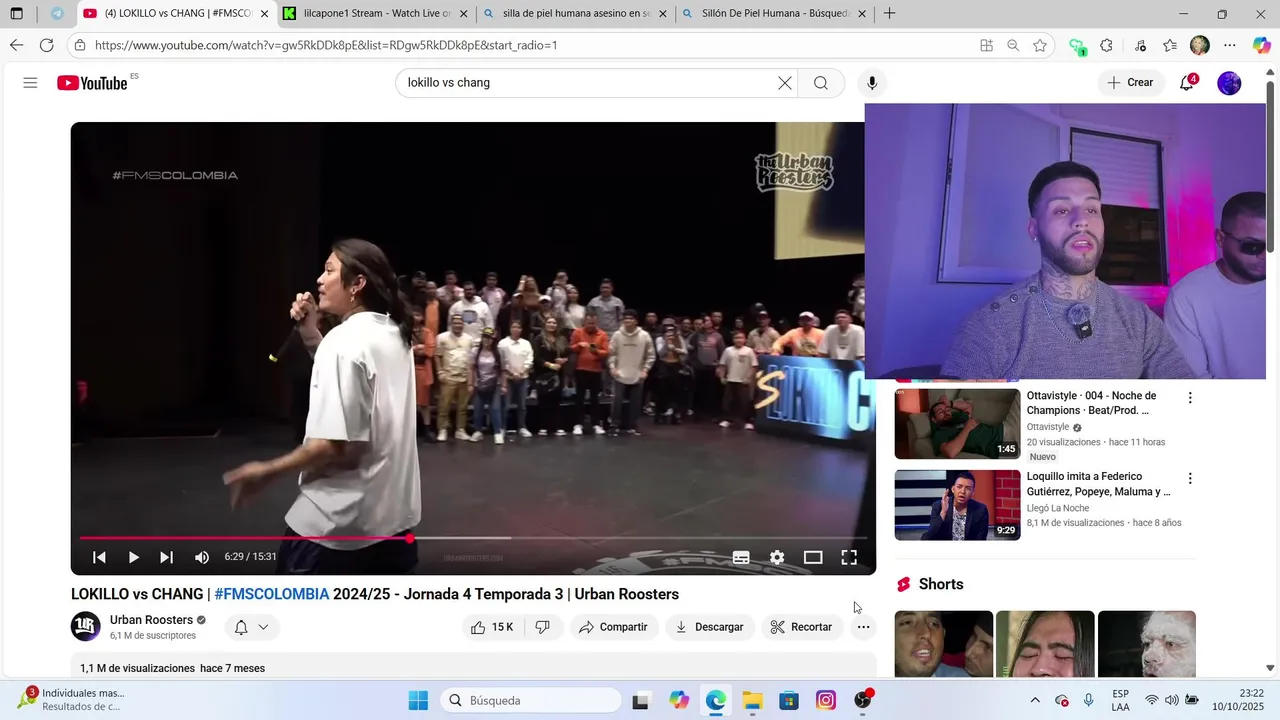Share the video via Compartir

(x=613, y=627)
